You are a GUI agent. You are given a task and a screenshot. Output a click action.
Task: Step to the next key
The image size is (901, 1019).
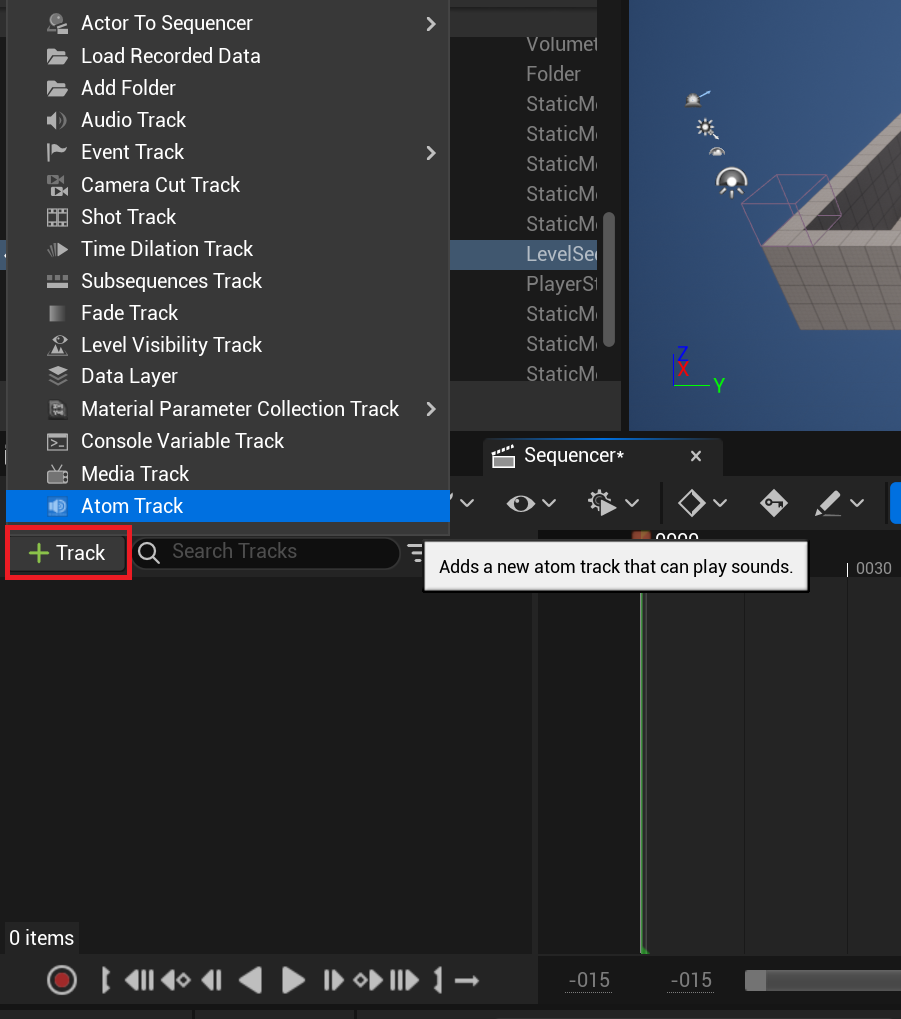click(367, 981)
